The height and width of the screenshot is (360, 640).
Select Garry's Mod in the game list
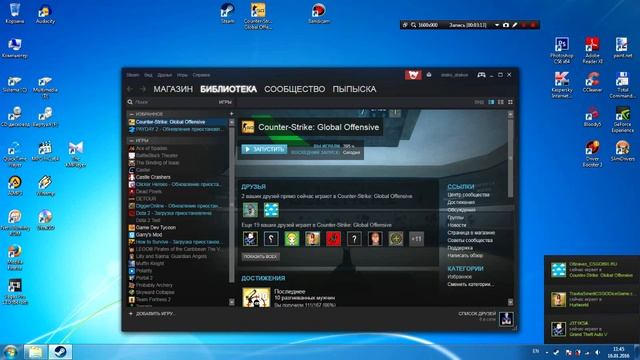click(x=178, y=235)
